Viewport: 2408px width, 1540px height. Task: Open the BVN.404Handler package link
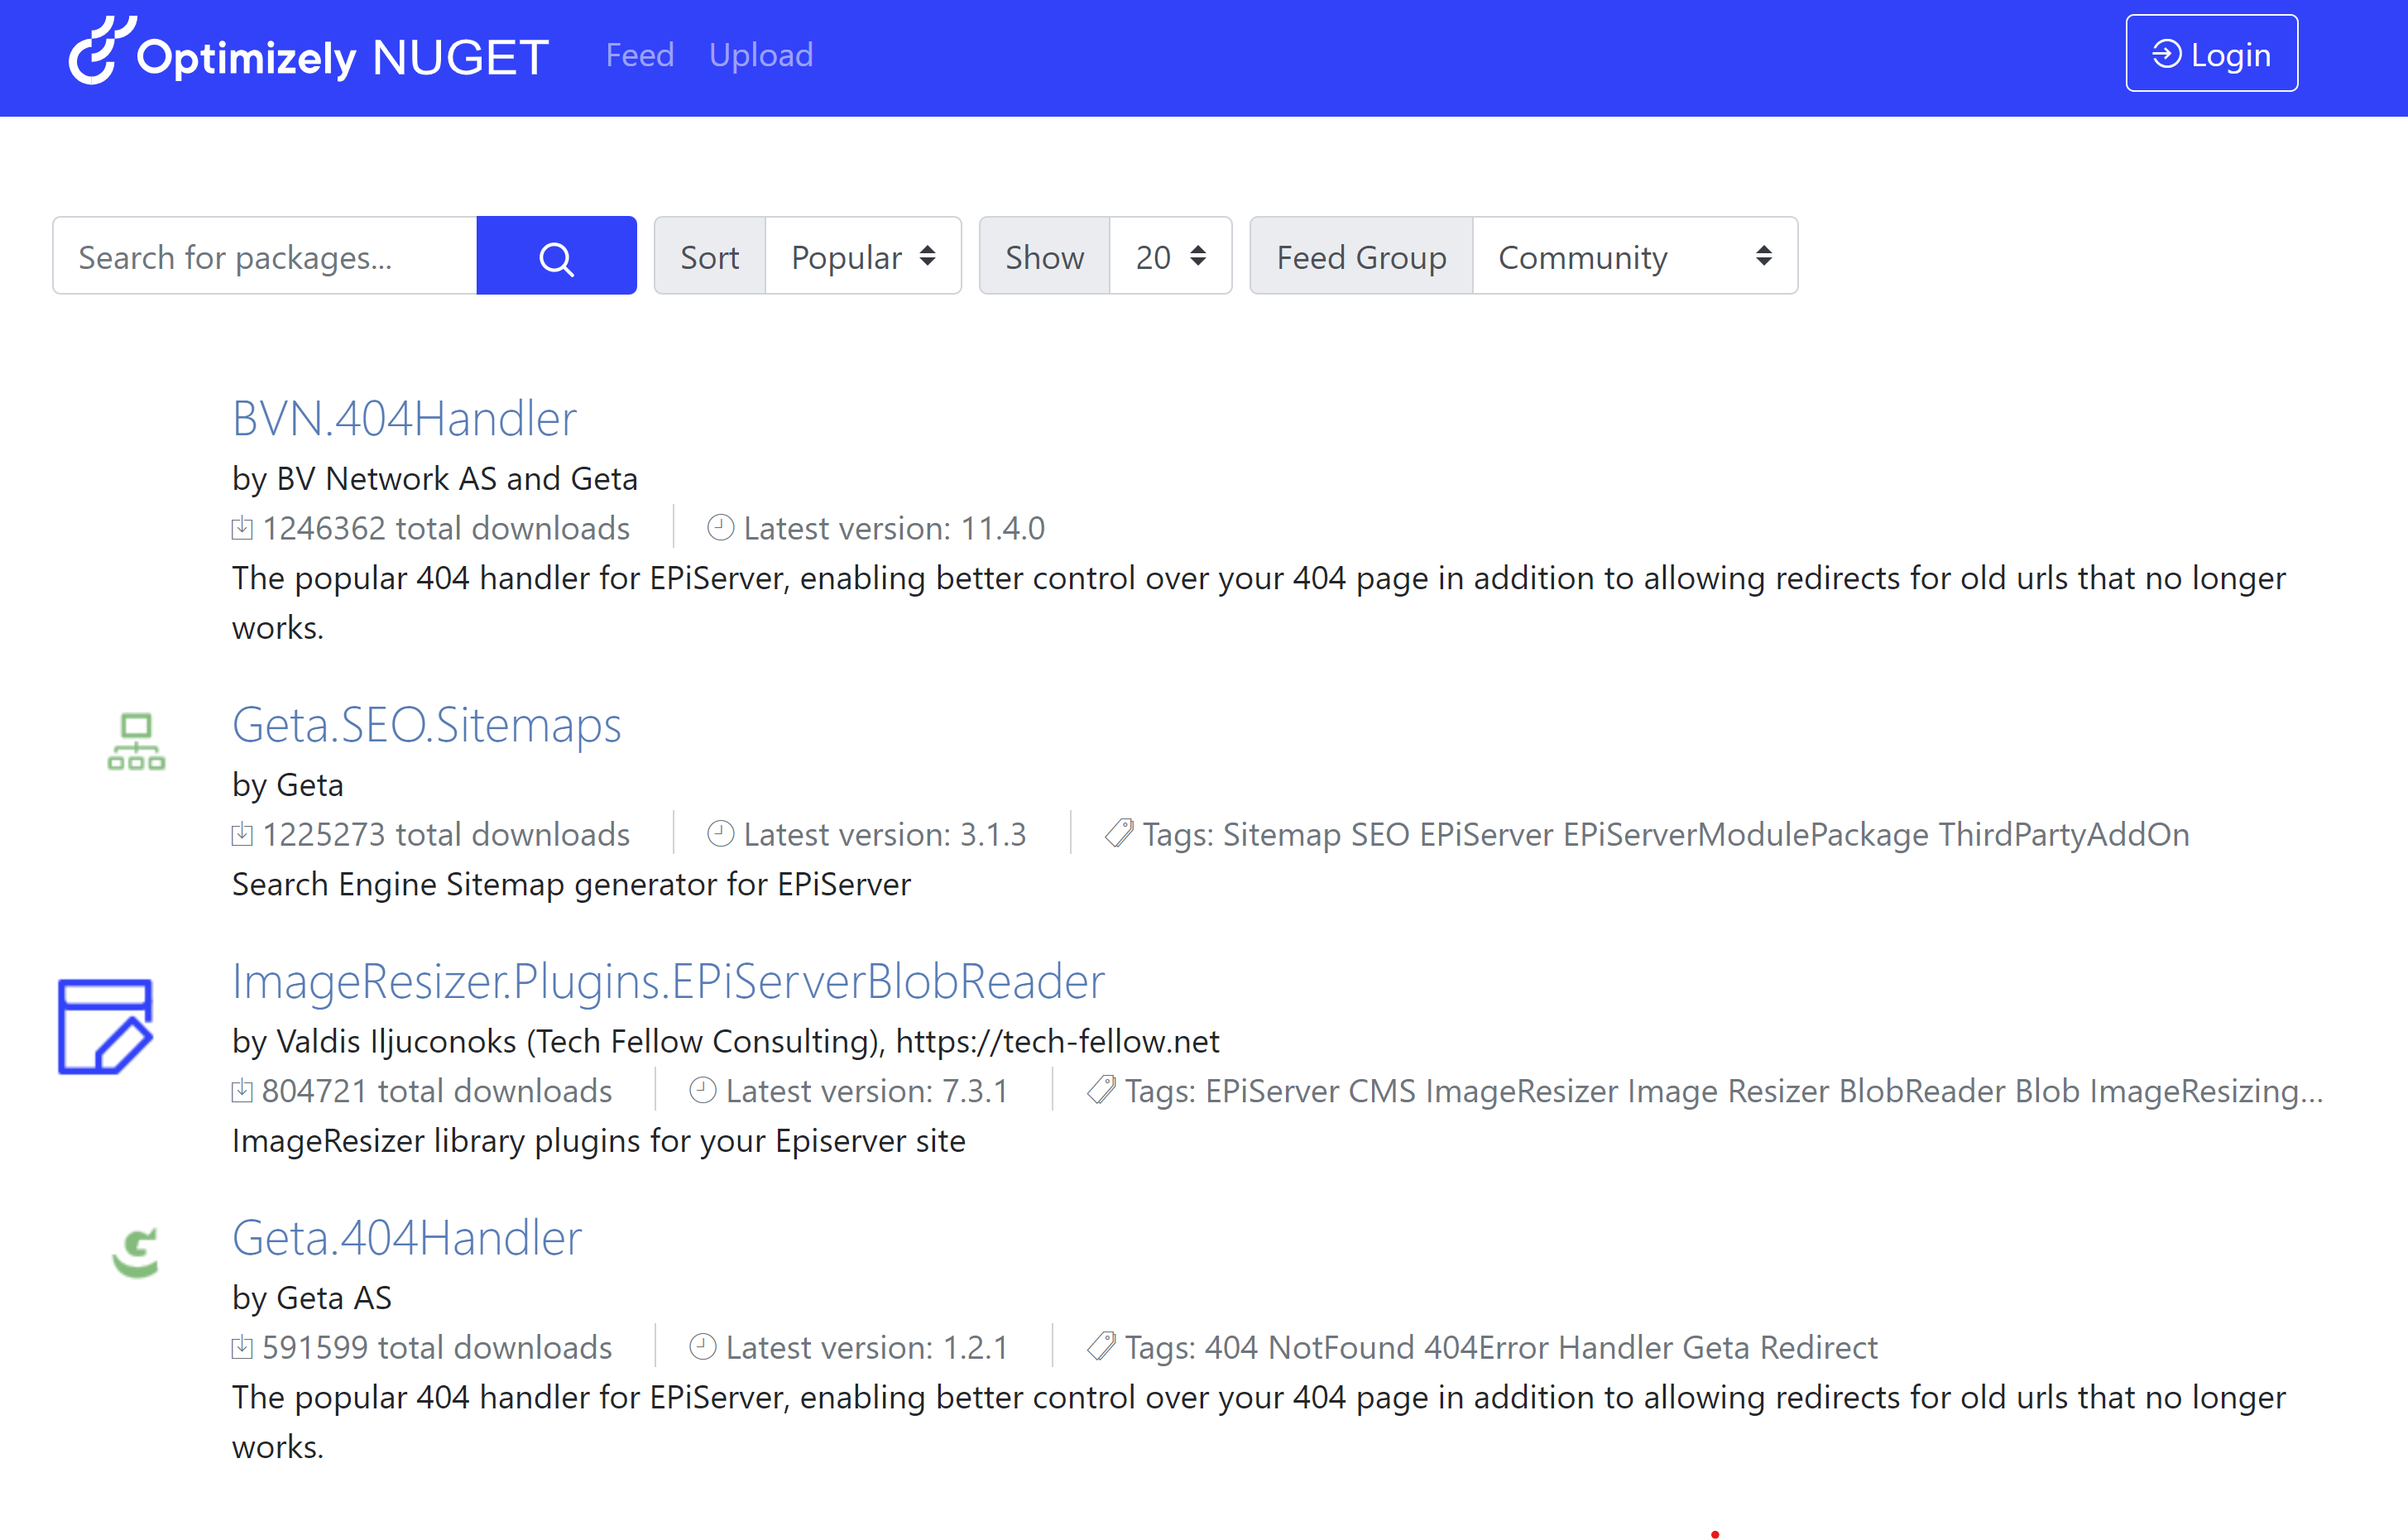404,418
